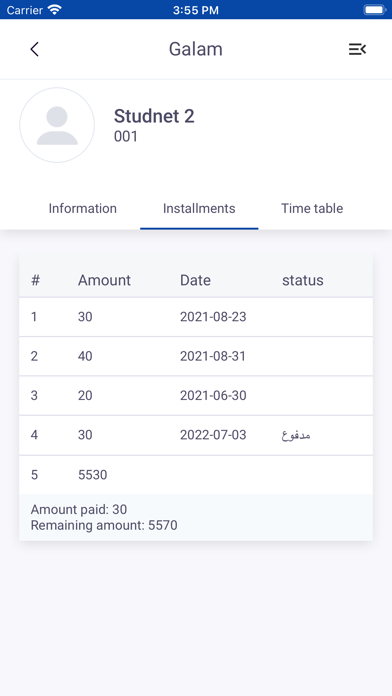Tap the student avatar placeholder
This screenshot has height=696, width=392.
pyautogui.click(x=57, y=125)
